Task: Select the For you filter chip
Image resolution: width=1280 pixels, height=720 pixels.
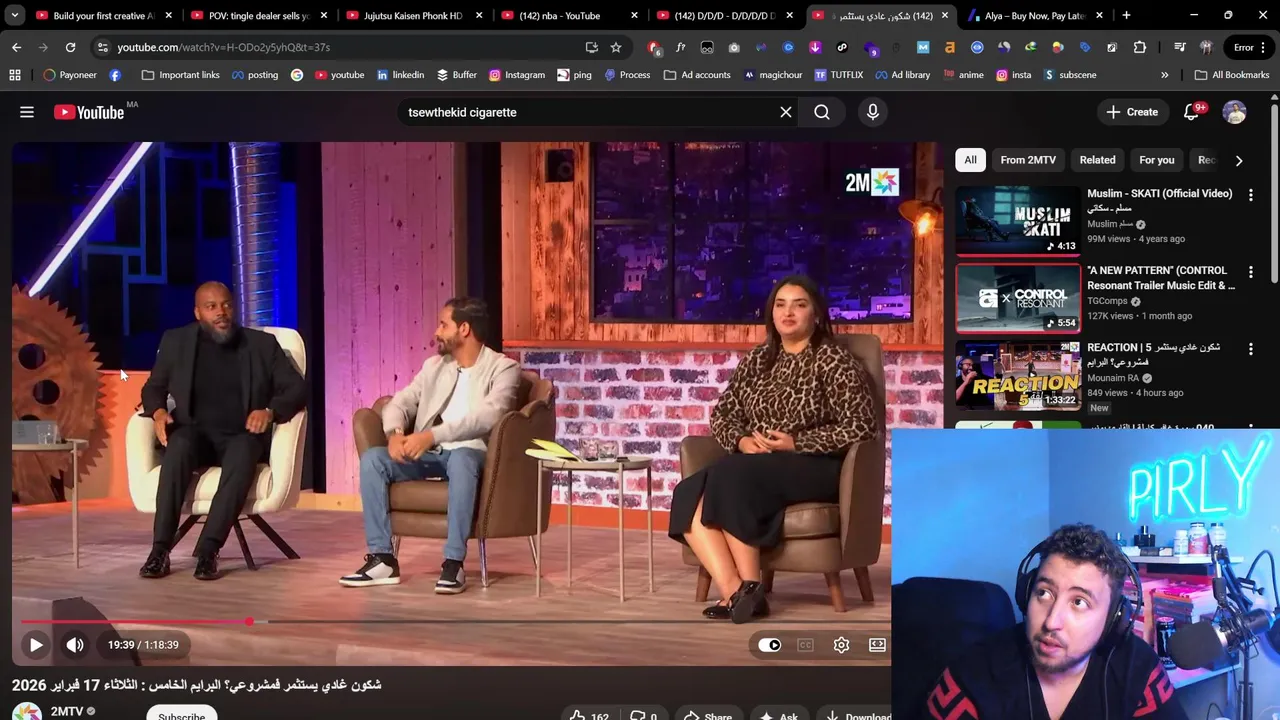Action: coord(1157,160)
